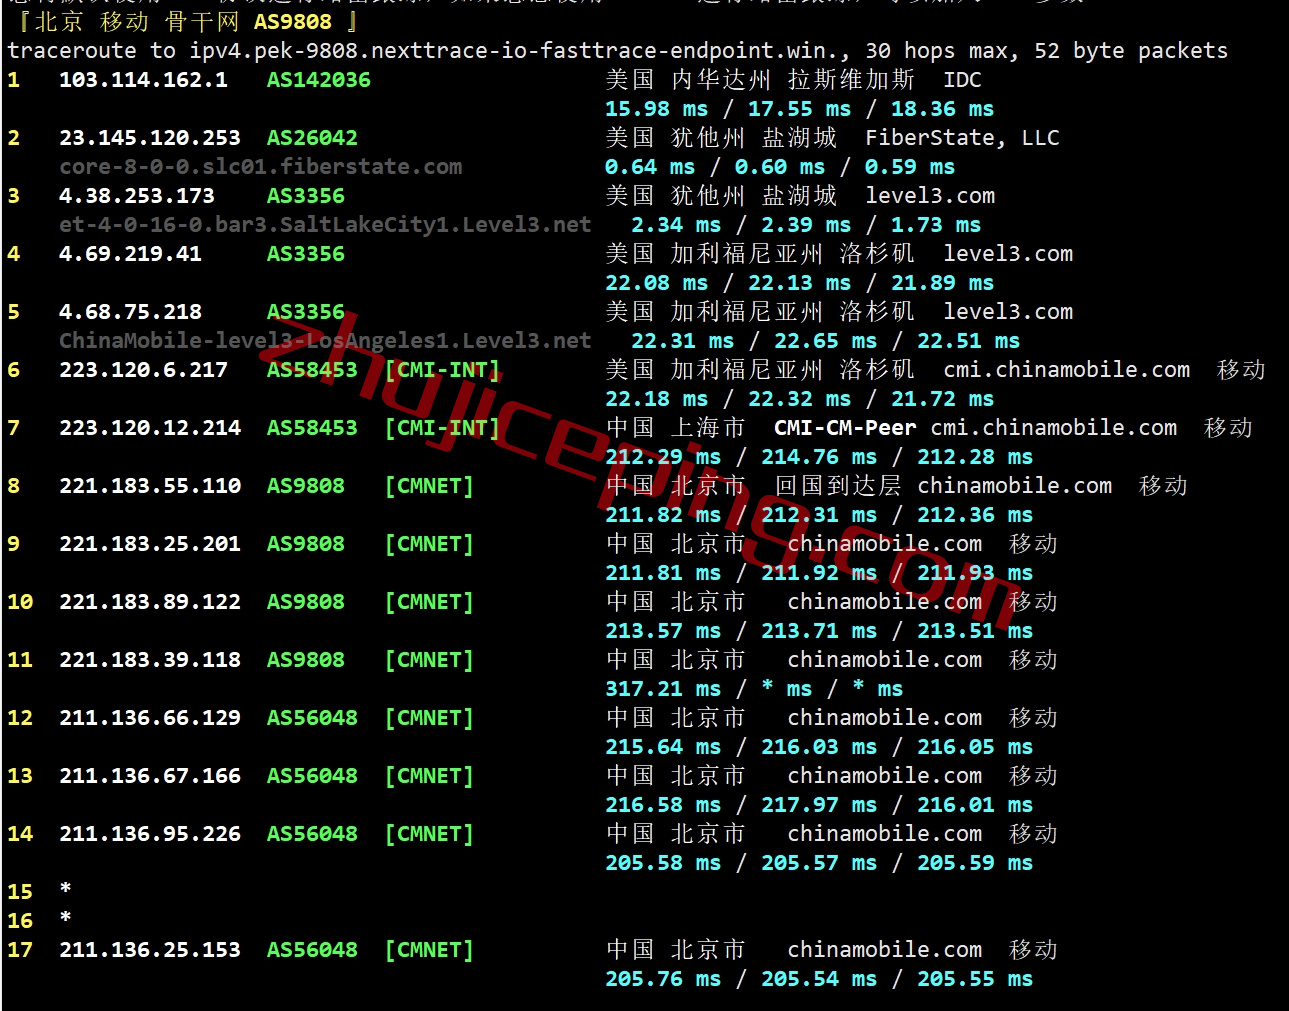Click the AS9808 header in the title line

(292, 22)
